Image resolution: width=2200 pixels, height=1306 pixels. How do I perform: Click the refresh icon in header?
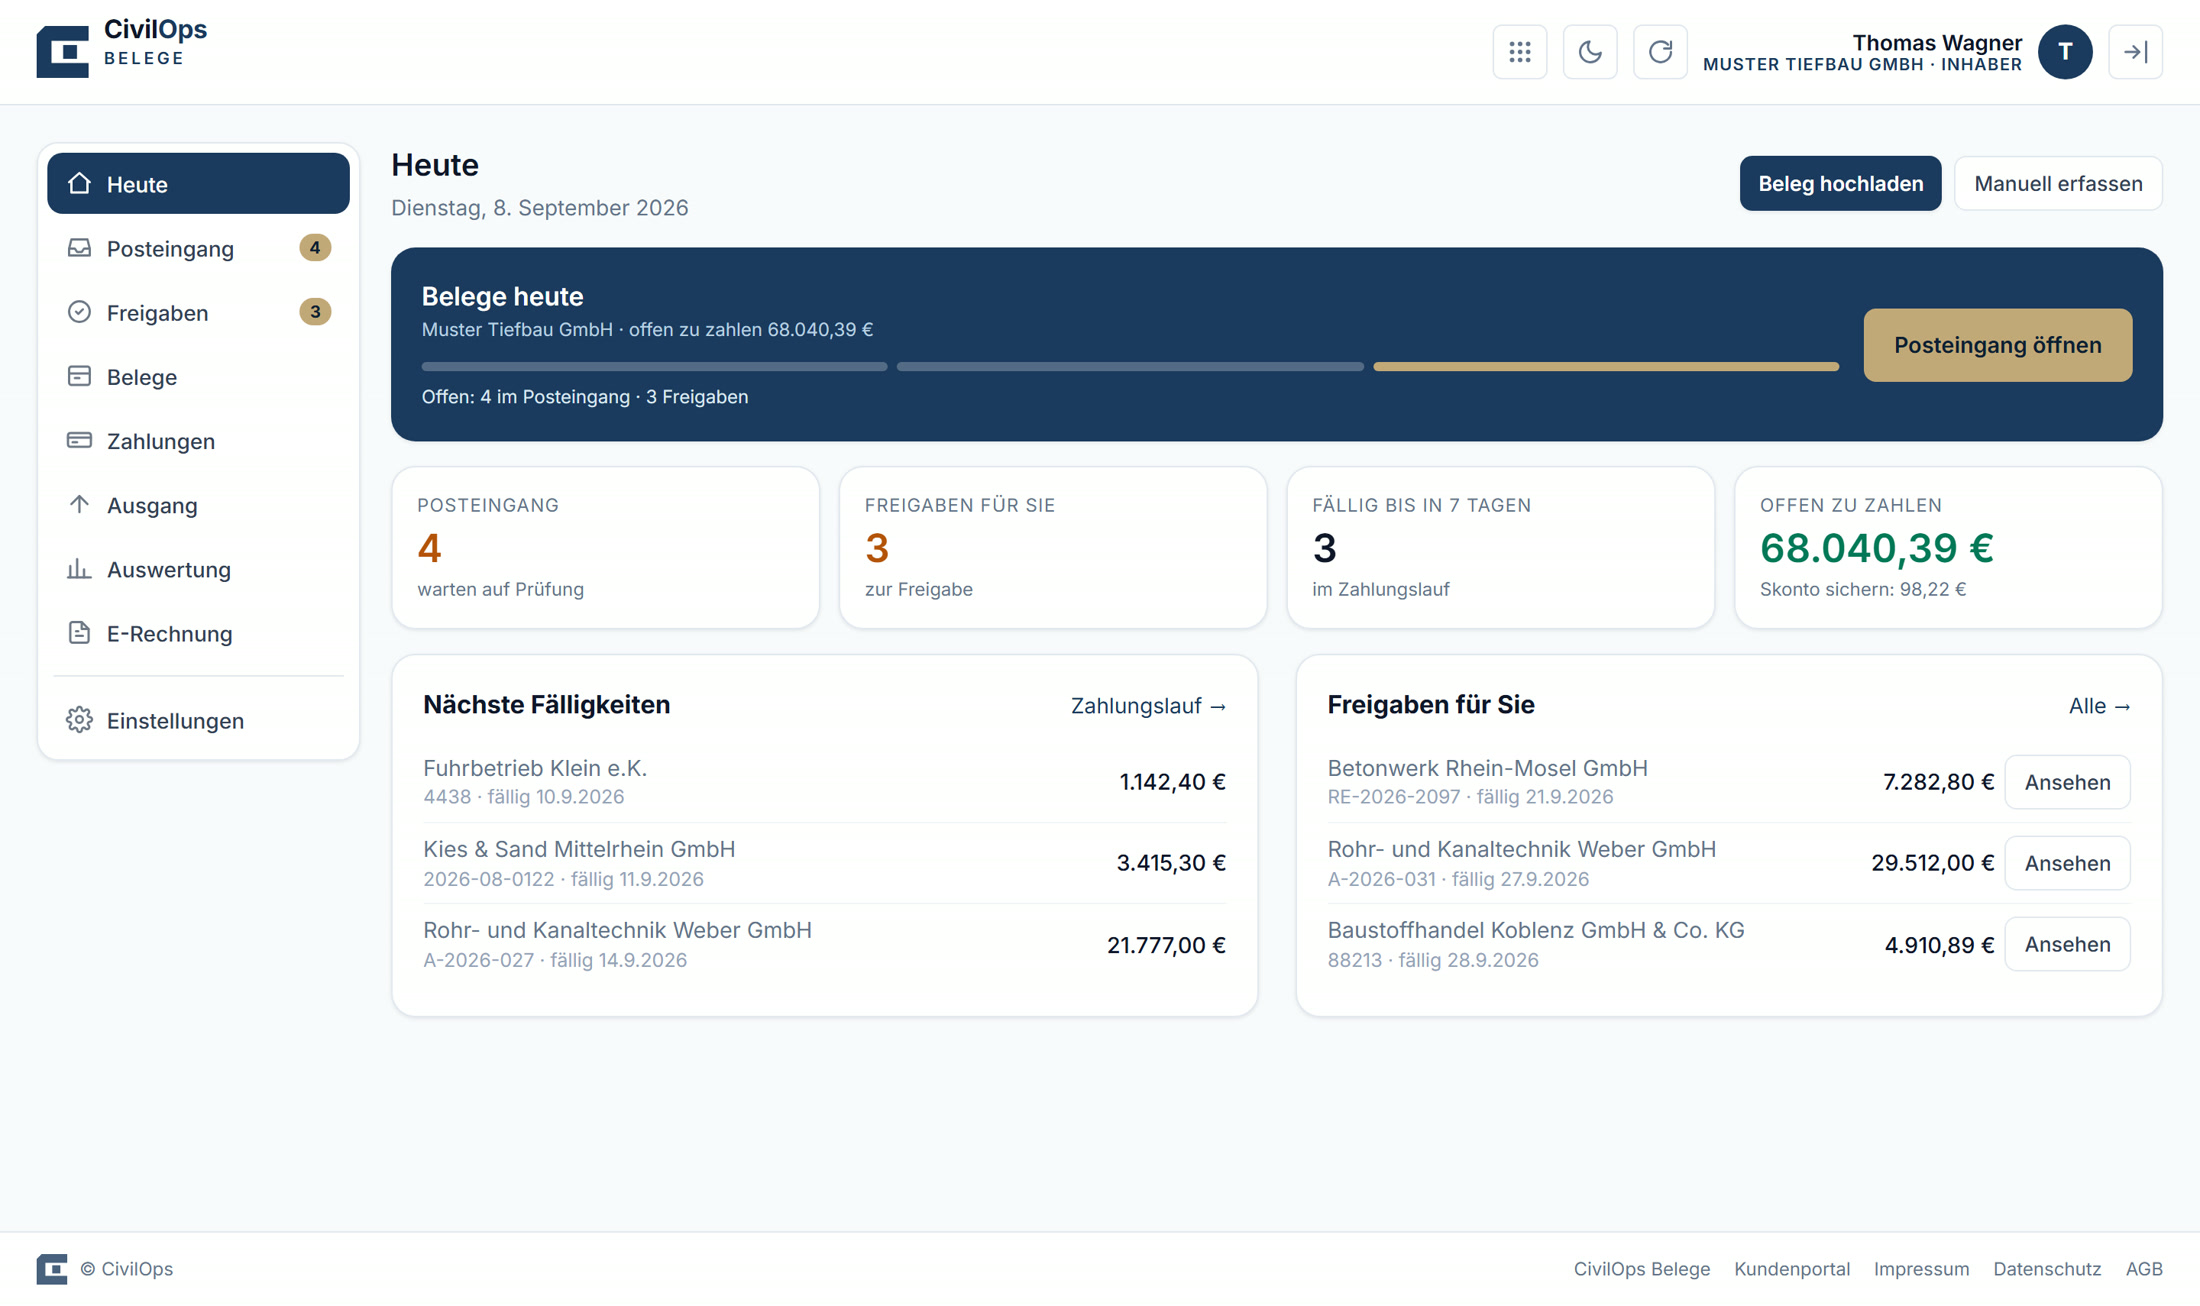(1660, 52)
